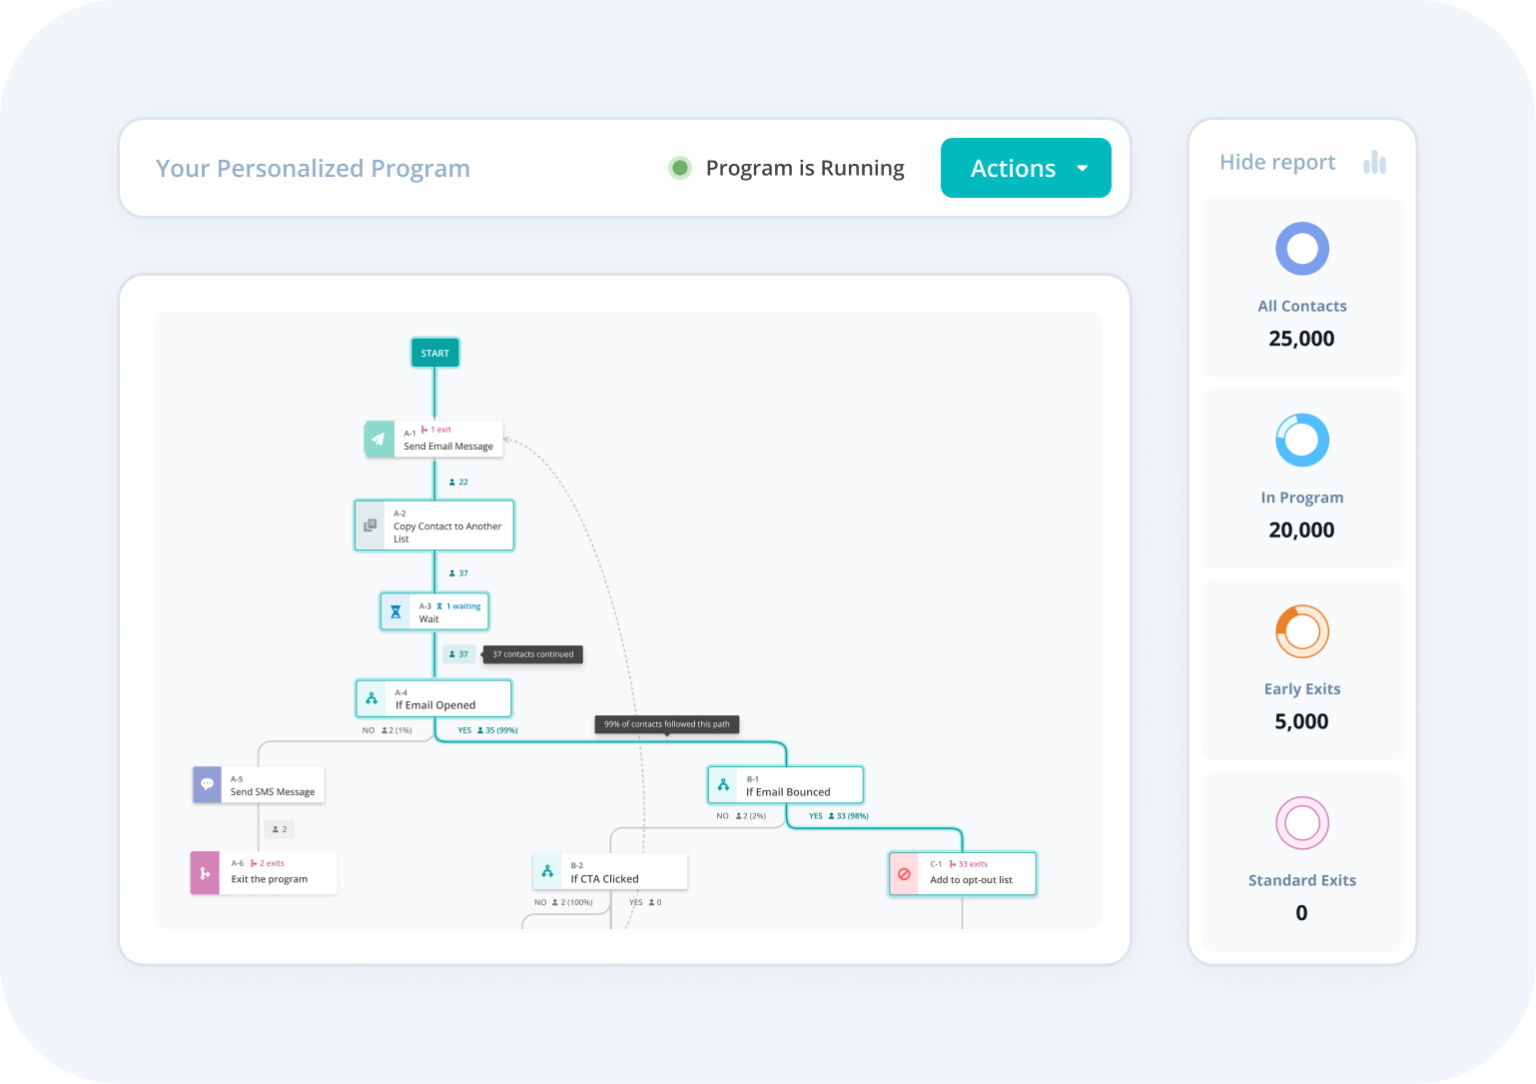
Task: Select the hourglass icon on the Wait step
Action: (x=395, y=610)
